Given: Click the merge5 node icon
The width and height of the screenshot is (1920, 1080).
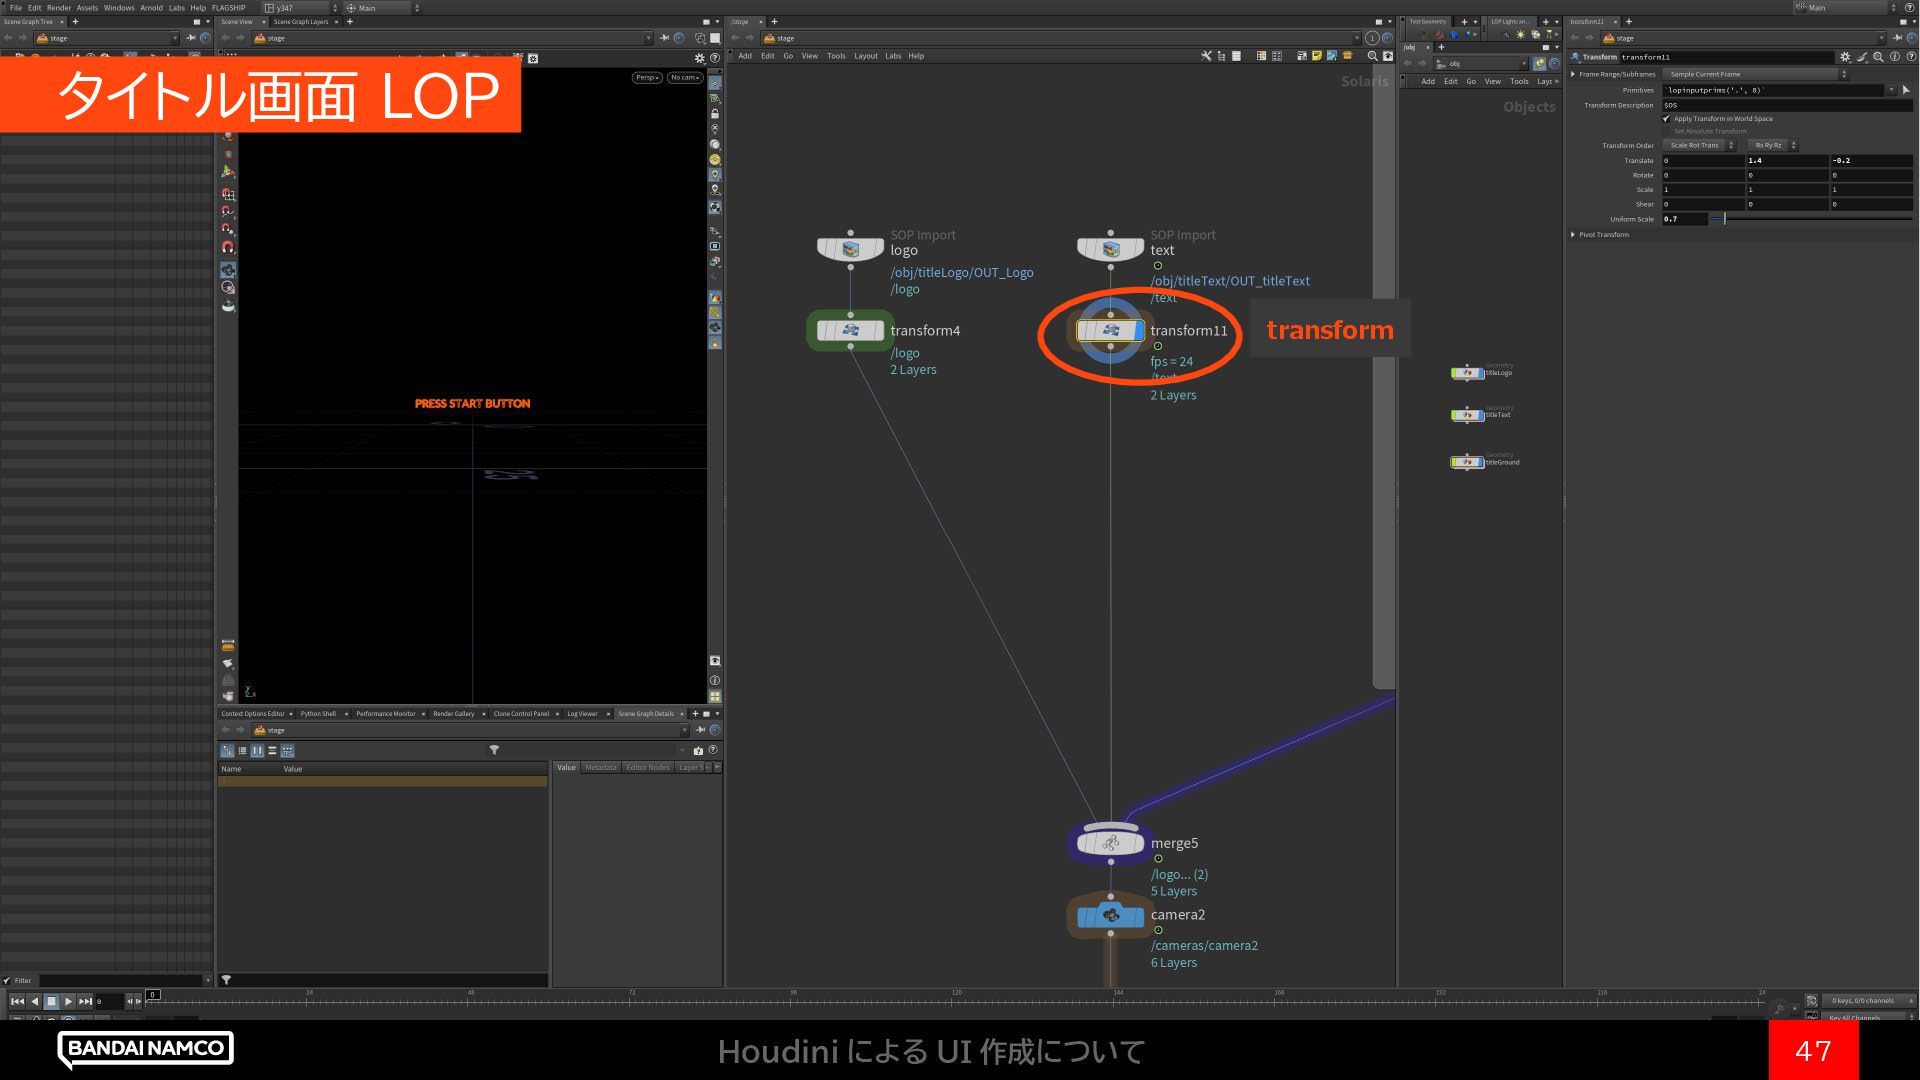Looking at the screenshot, I should point(1110,844).
